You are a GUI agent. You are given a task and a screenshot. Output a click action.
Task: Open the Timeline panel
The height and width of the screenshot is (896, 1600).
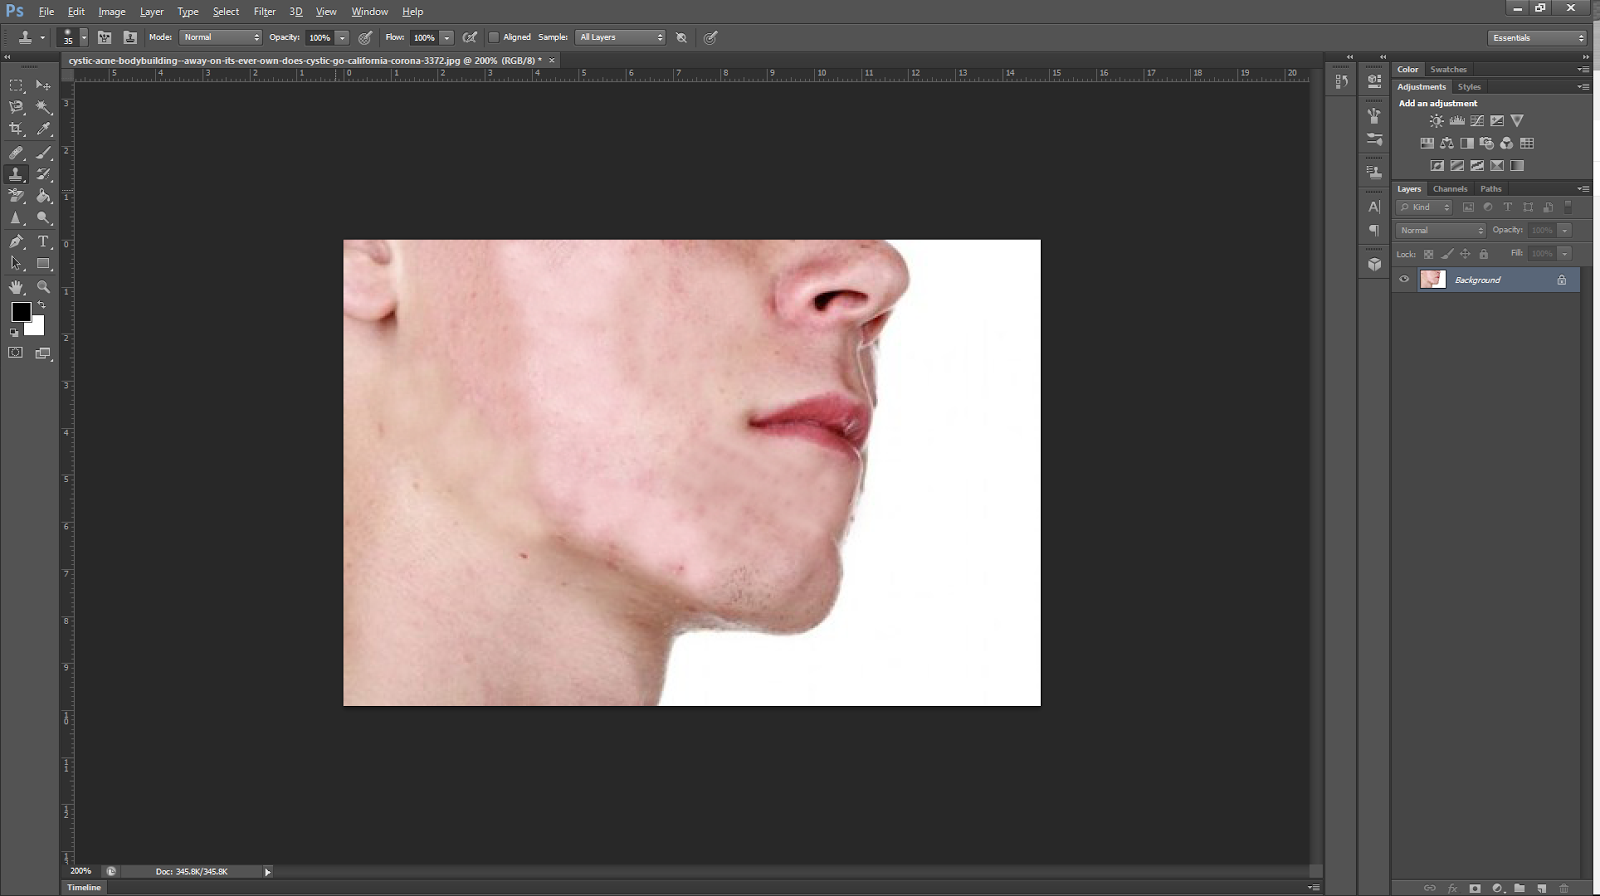coord(84,887)
